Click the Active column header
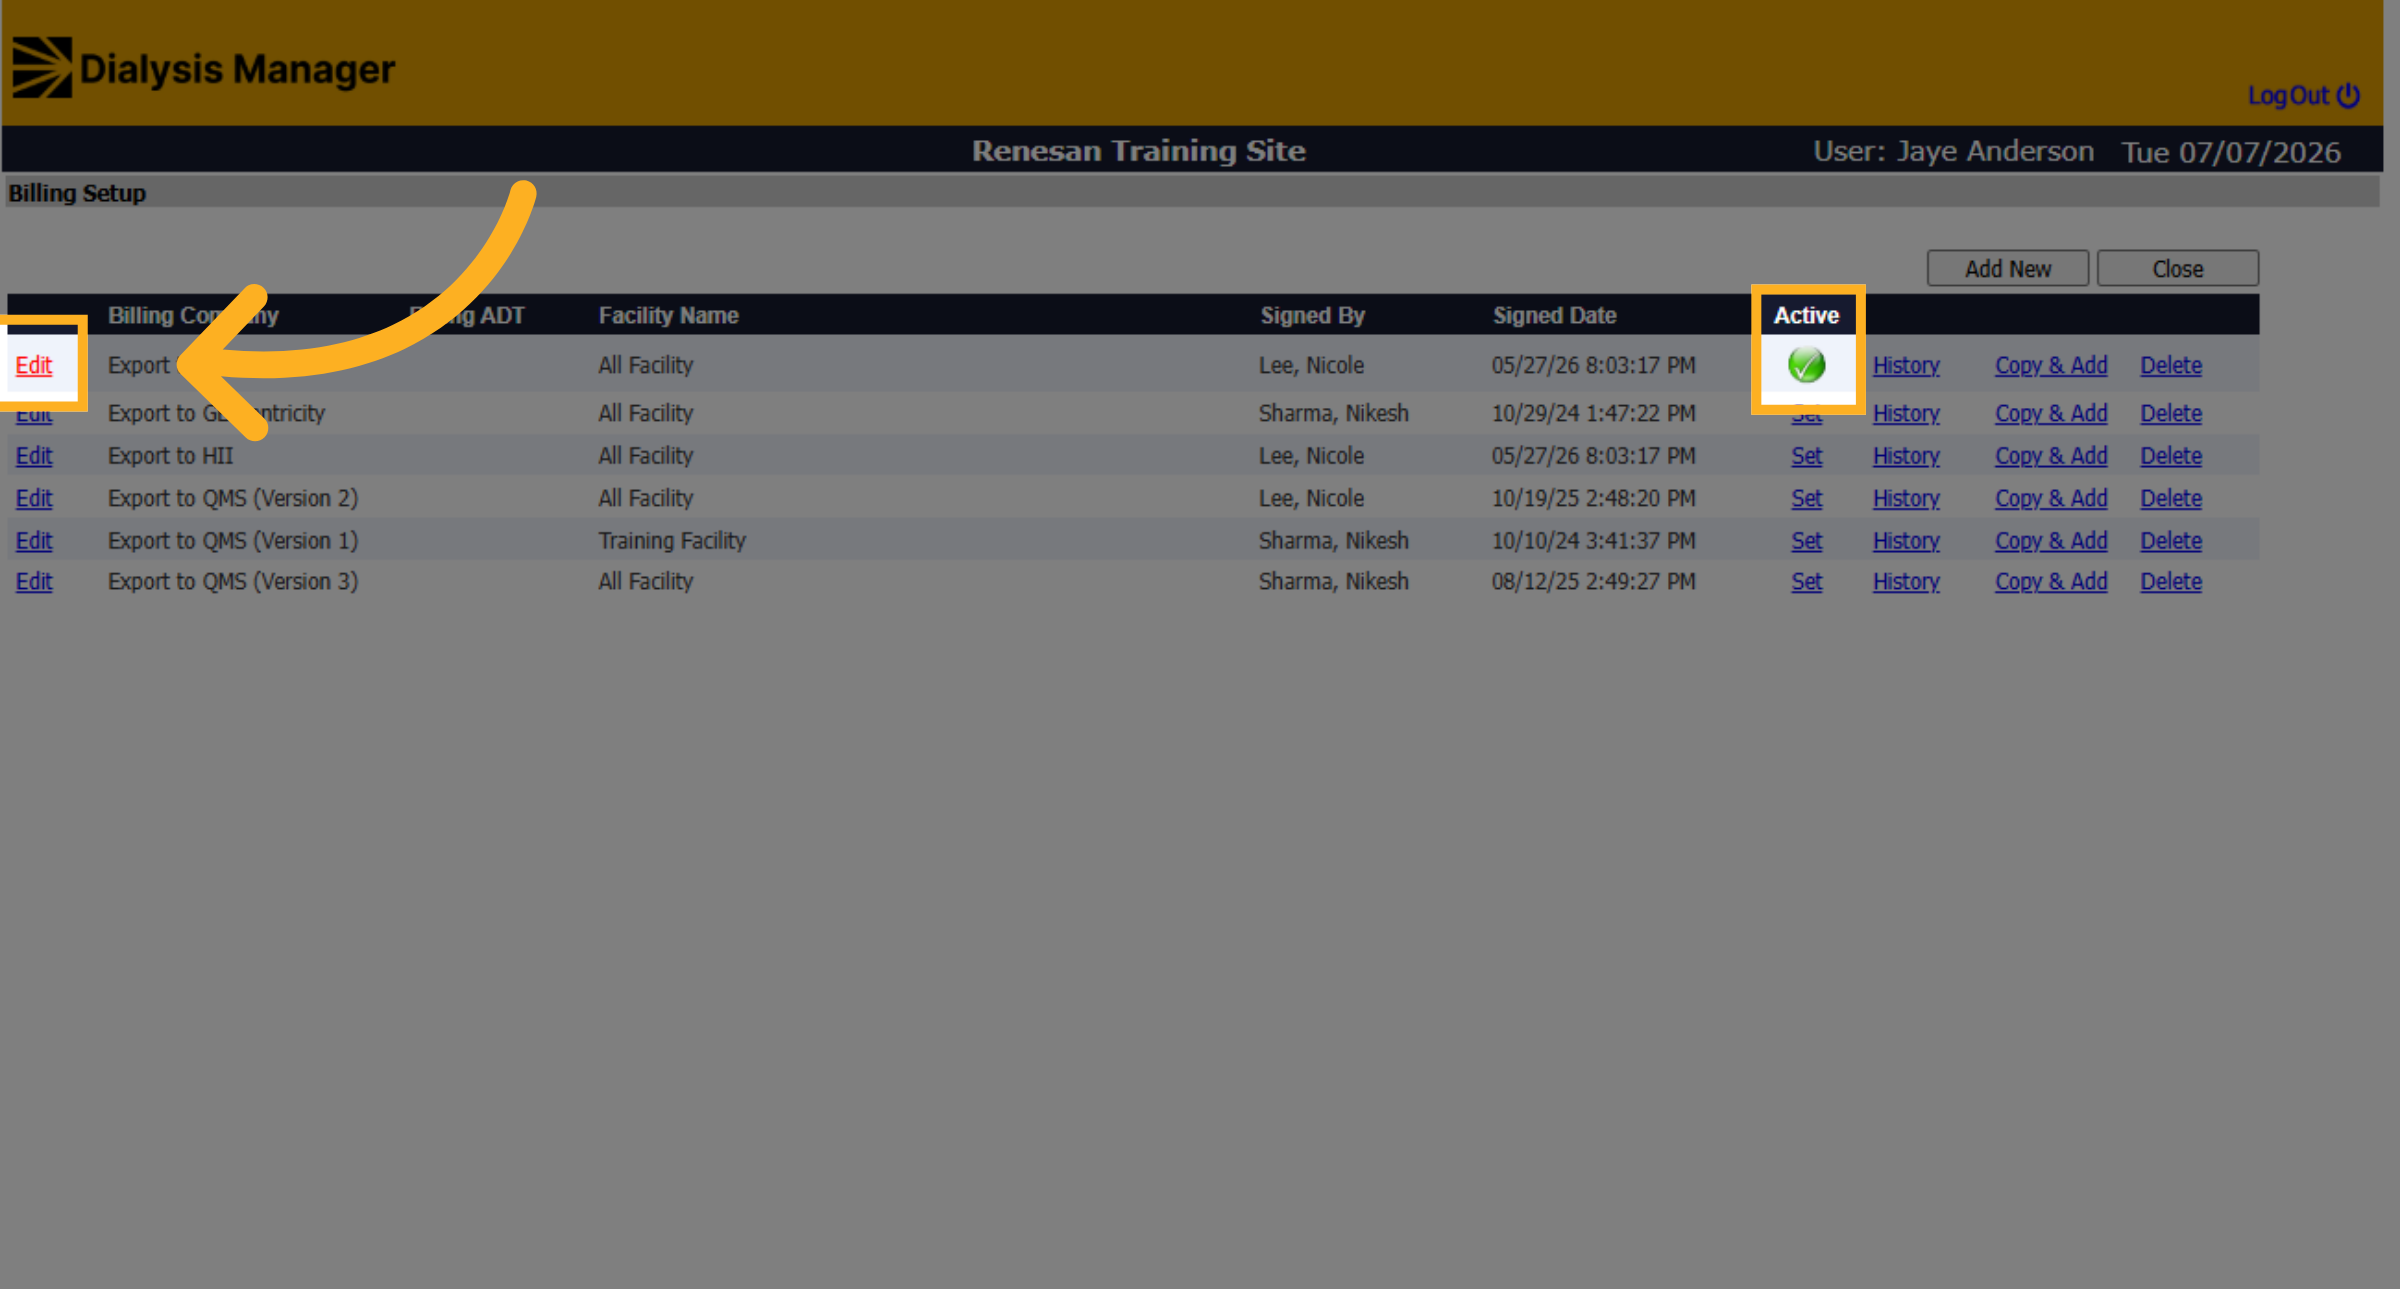Viewport: 2400px width, 1289px height. 1806,315
